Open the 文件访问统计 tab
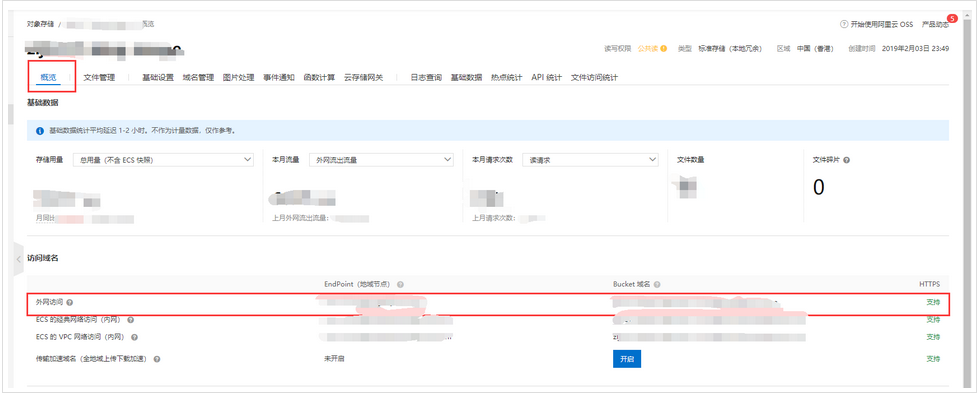977x394 pixels. pos(594,78)
